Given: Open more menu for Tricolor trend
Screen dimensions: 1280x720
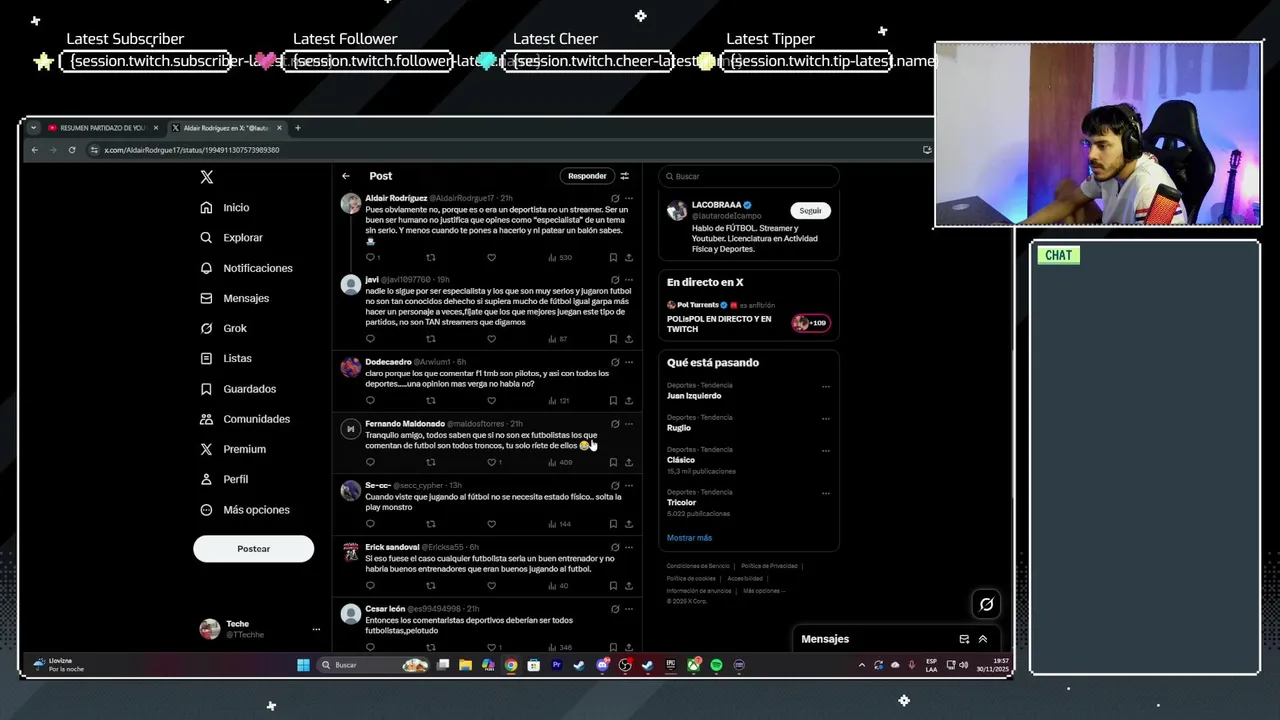Looking at the screenshot, I should [826, 493].
